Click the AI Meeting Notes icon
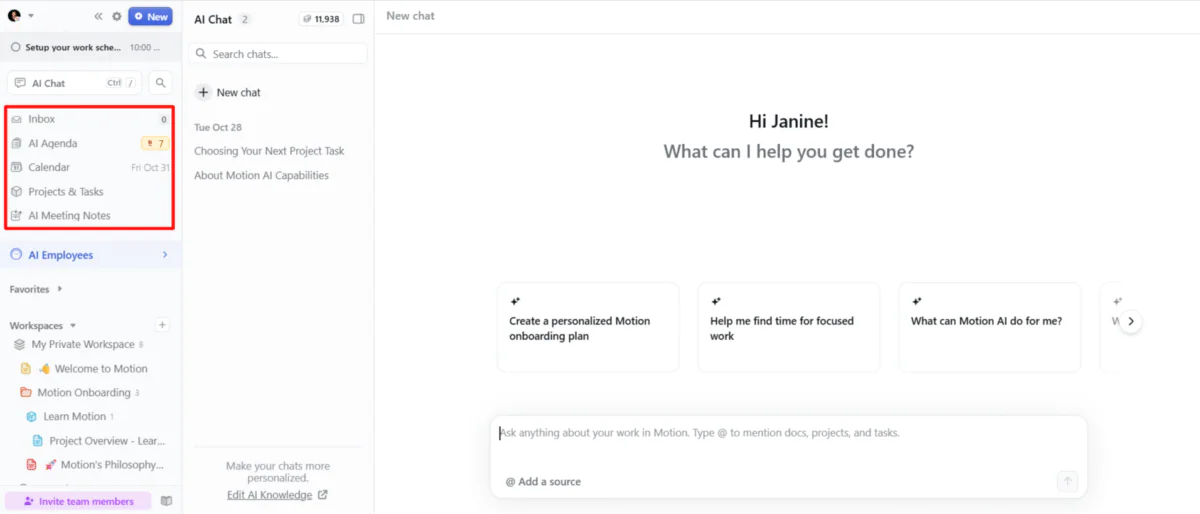The width and height of the screenshot is (1200, 514). coord(16,215)
